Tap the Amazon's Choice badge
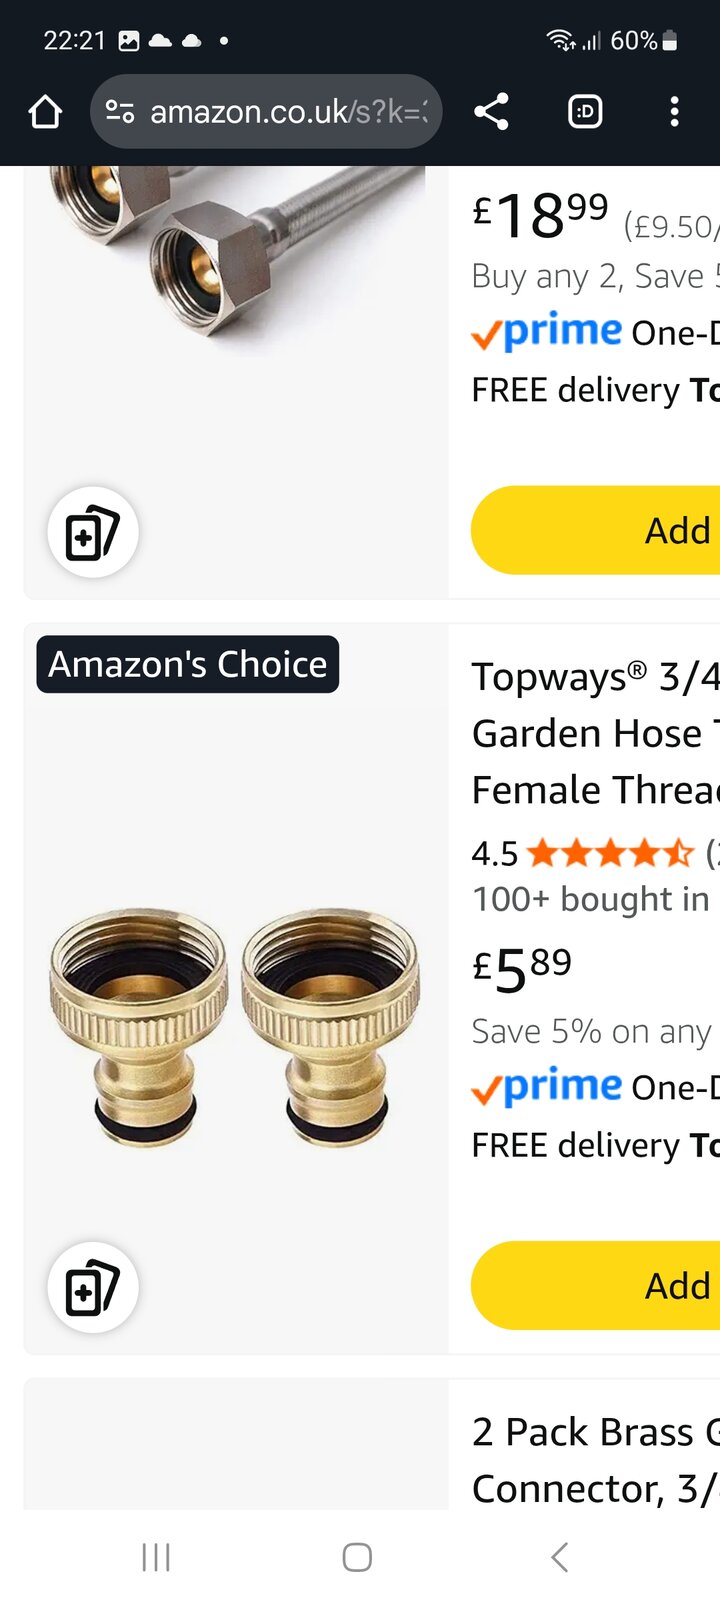Screen dimensions: 720x1600 [188, 664]
